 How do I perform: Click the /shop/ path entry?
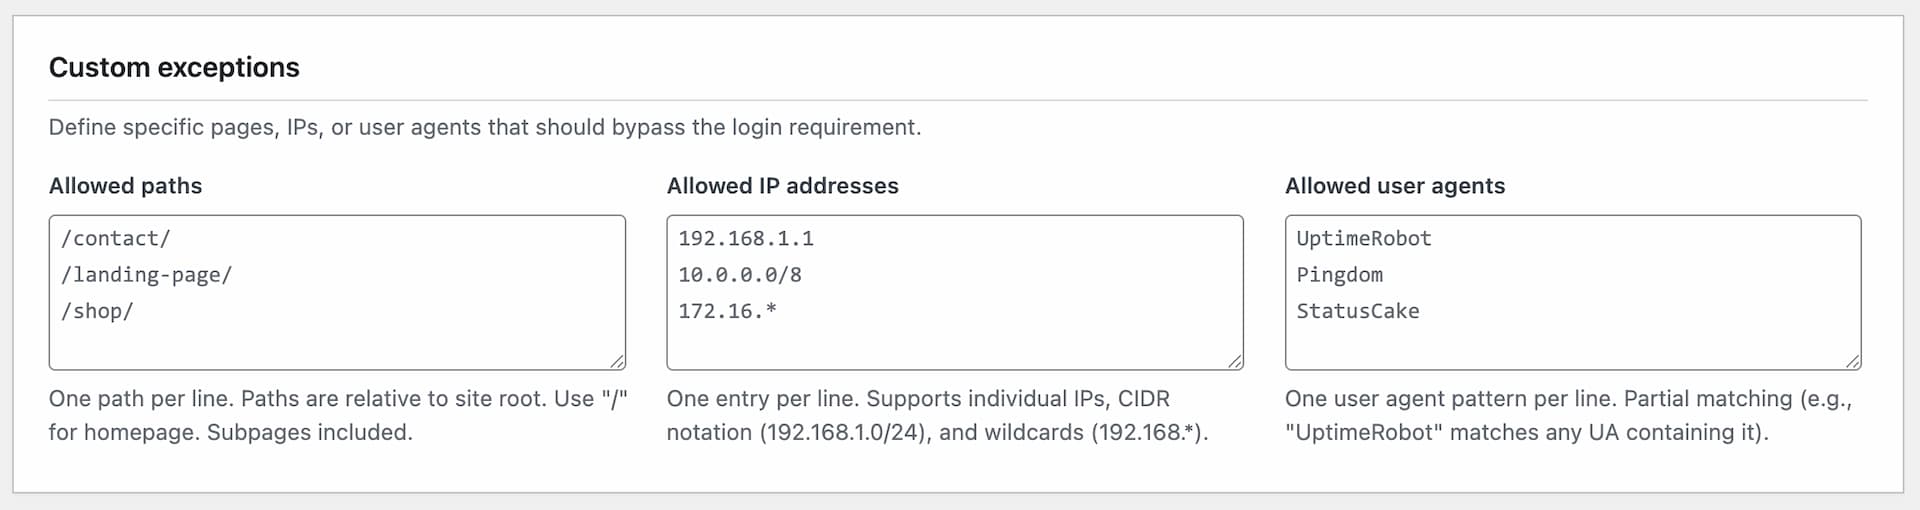click(x=97, y=311)
